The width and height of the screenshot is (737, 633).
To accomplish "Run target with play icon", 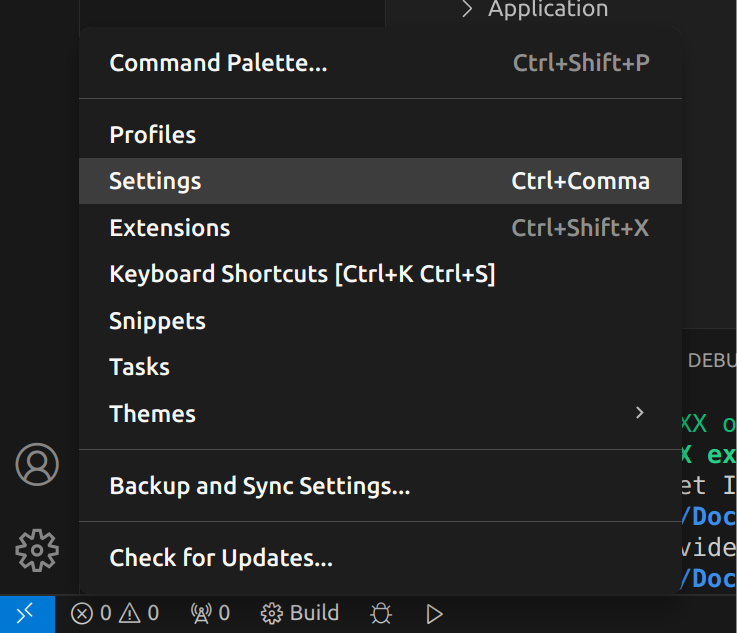I will click(434, 614).
